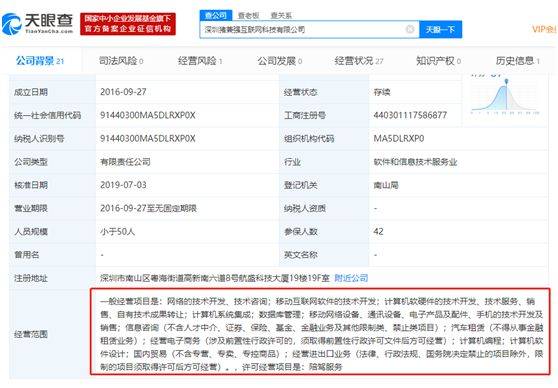Select the 查公司 search tab
Screen dimensions: 558x388
tap(216, 15)
